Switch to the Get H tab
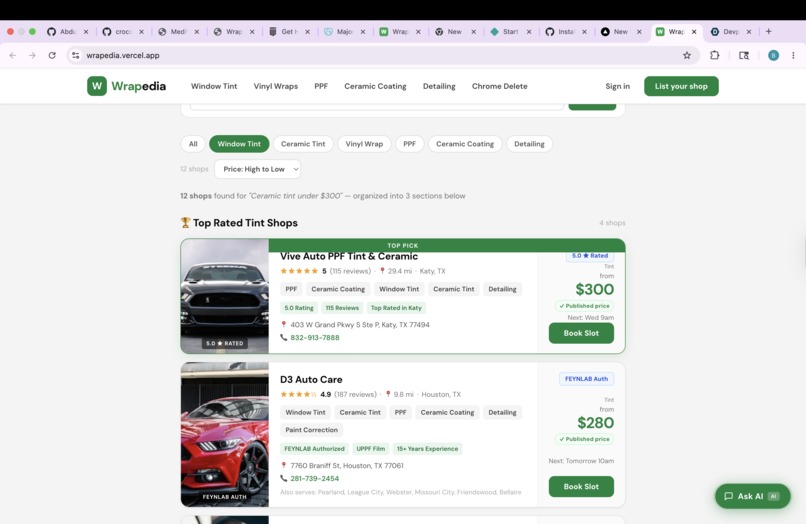This screenshot has width=806, height=524. (289, 31)
